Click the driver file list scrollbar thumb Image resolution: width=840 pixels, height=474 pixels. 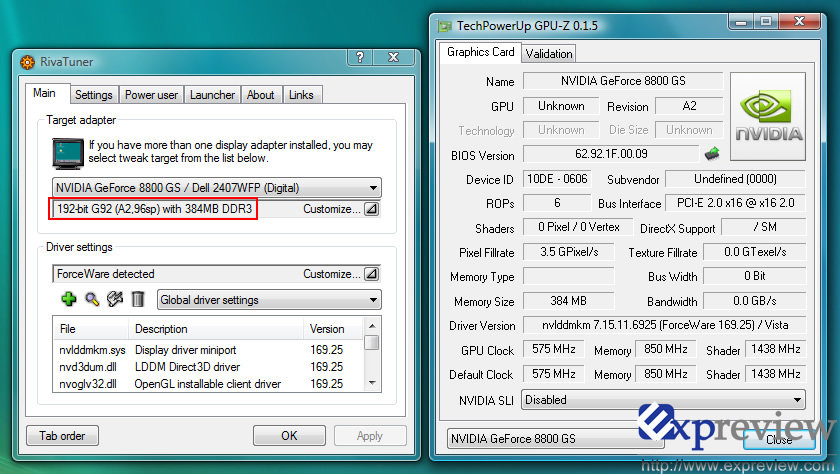pos(372,342)
